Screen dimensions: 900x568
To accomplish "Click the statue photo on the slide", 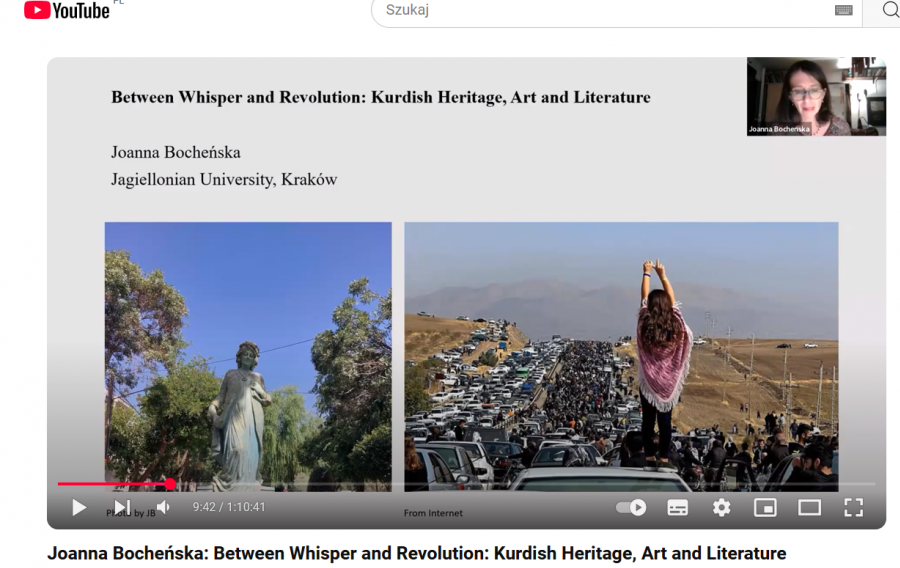I will [x=248, y=356].
